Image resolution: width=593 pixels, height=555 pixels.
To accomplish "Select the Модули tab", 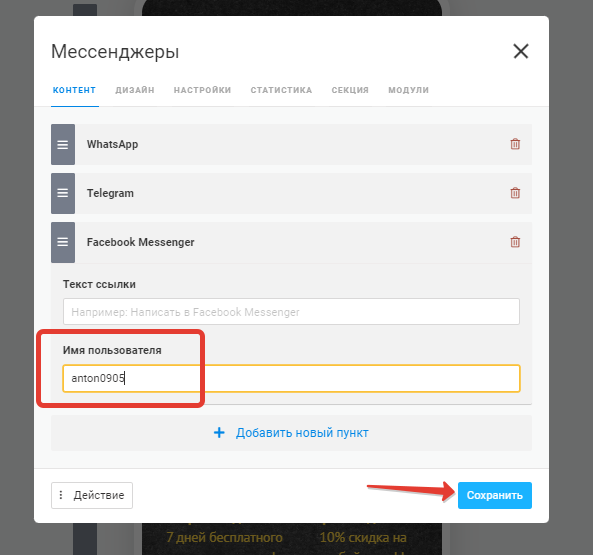I will click(x=408, y=90).
